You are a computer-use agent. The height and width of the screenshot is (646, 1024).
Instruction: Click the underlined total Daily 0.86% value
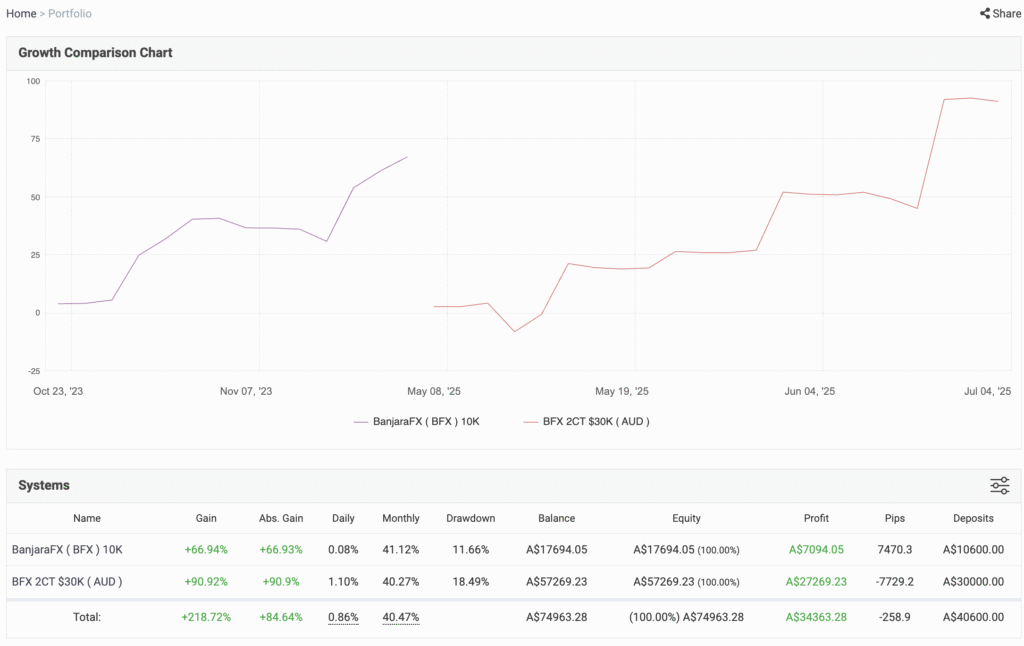[343, 617]
